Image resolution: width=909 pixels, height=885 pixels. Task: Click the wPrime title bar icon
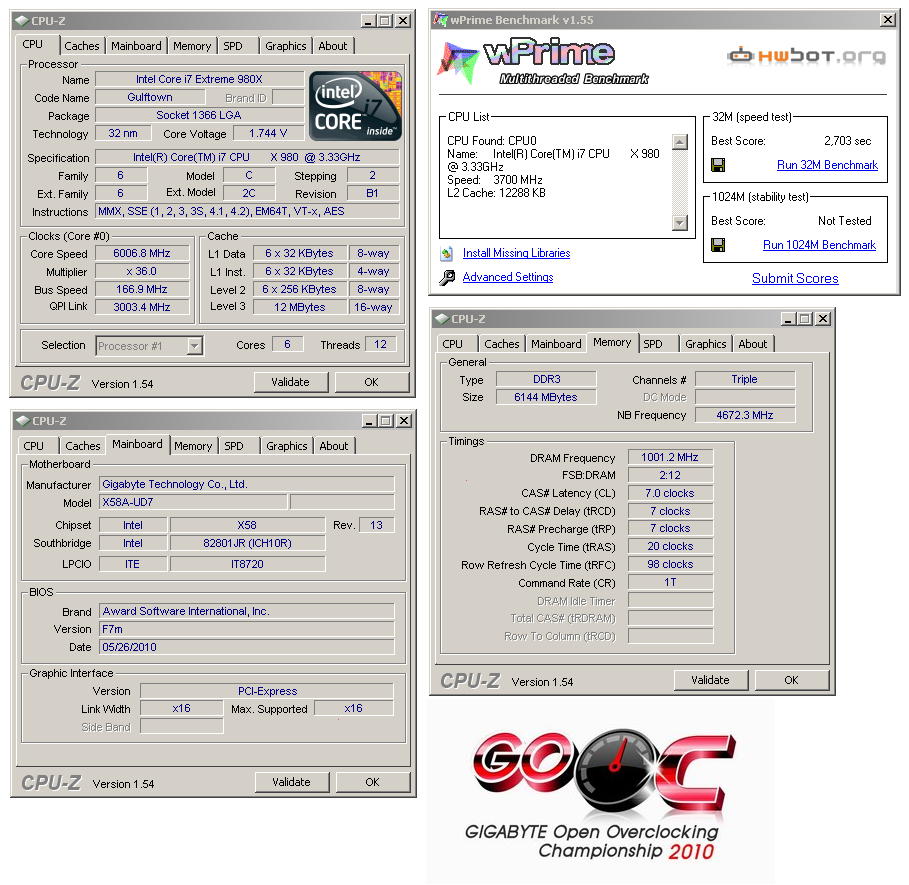click(441, 20)
